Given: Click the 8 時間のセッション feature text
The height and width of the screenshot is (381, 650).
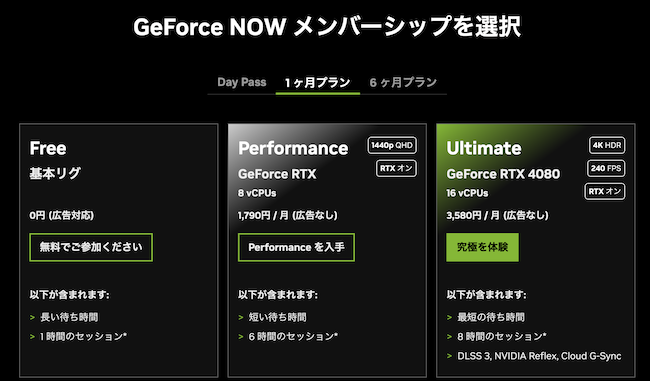Looking at the screenshot, I should point(502,337).
